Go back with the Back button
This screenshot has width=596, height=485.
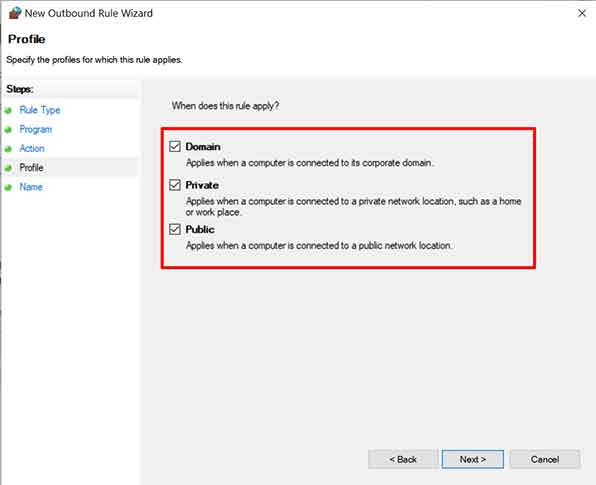pyautogui.click(x=403, y=459)
